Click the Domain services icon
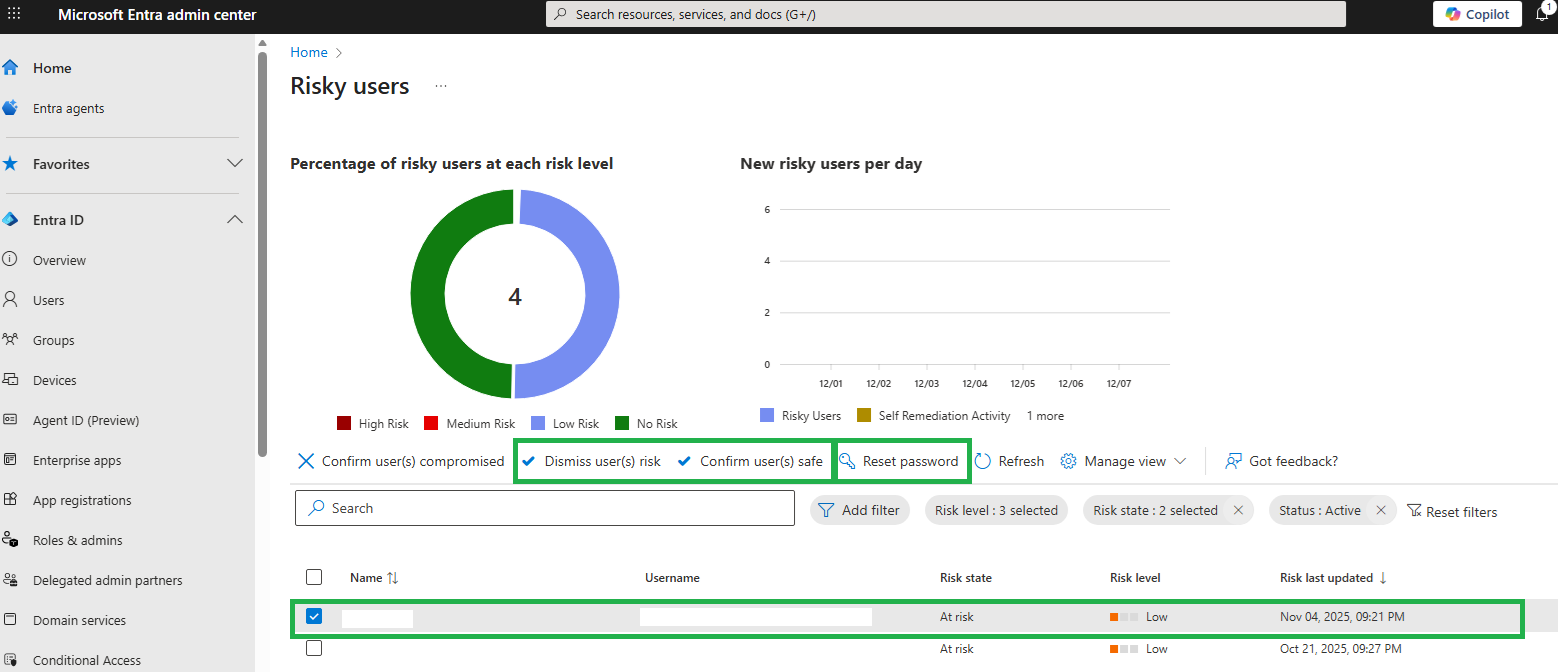The width and height of the screenshot is (1558, 672). point(10,620)
